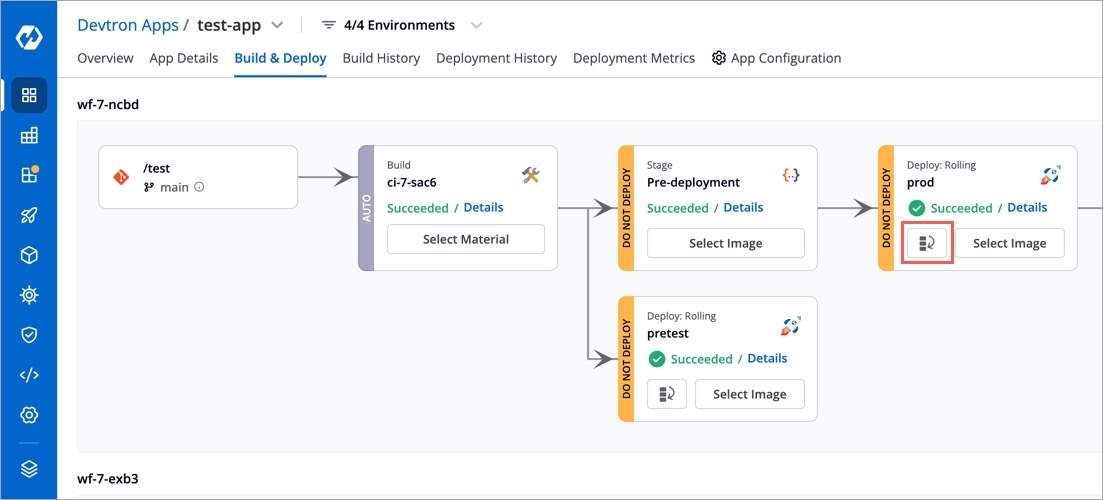Click the /test source node card
The width and height of the screenshot is (1103, 500).
point(198,177)
